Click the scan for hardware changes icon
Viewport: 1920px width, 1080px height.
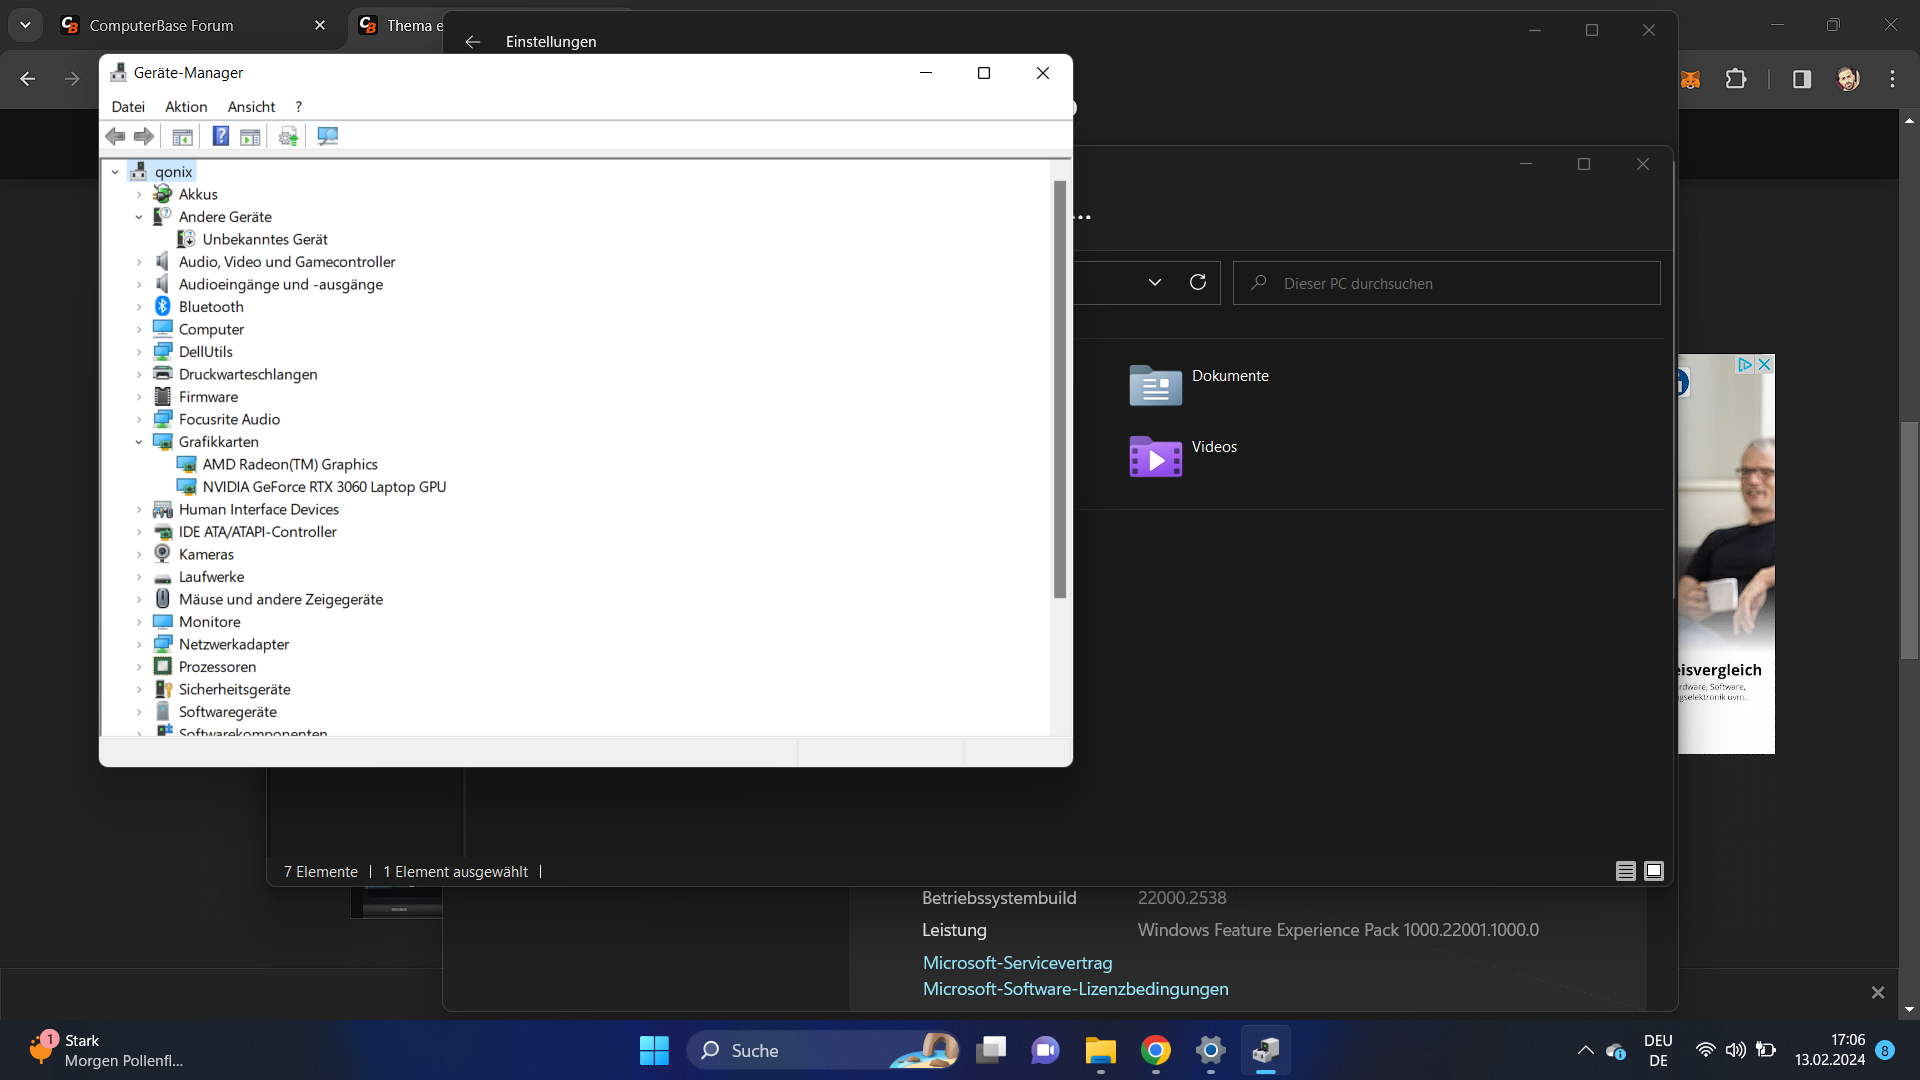(x=327, y=136)
